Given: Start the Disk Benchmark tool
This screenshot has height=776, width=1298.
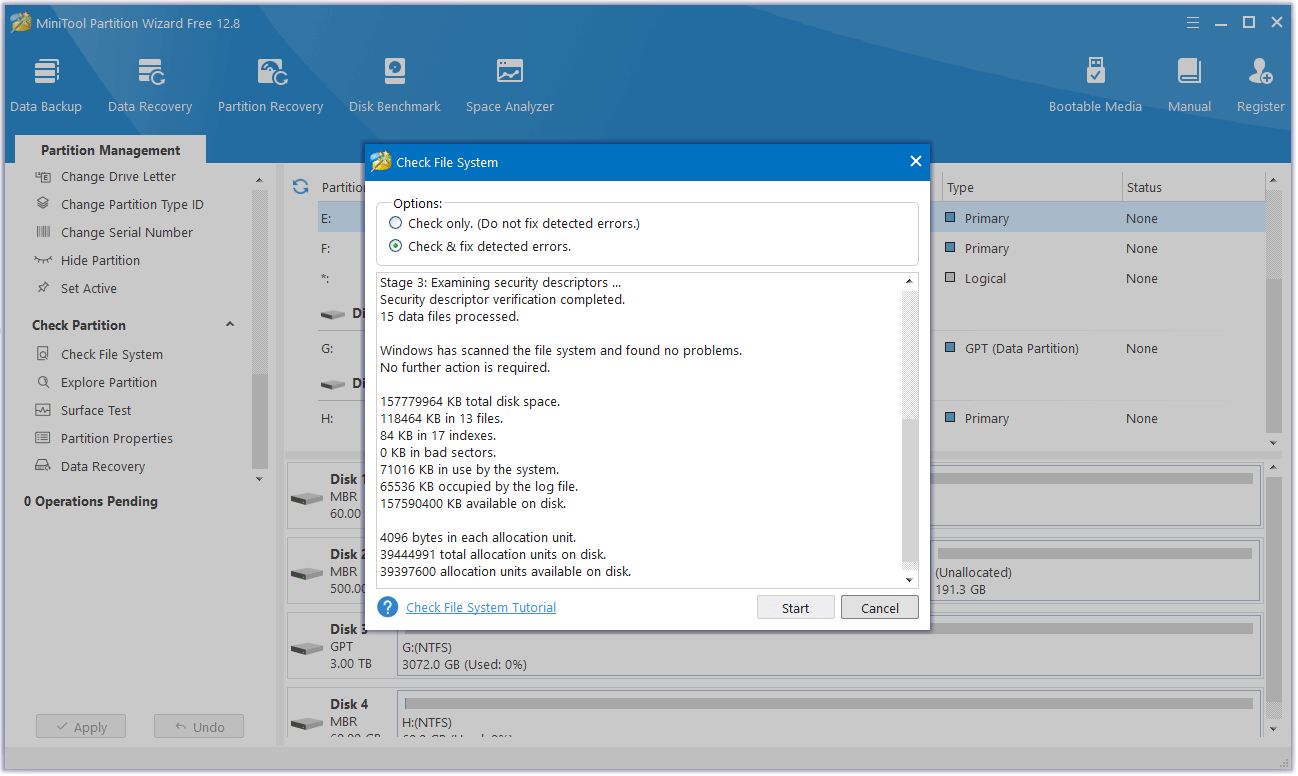Looking at the screenshot, I should tap(395, 86).
